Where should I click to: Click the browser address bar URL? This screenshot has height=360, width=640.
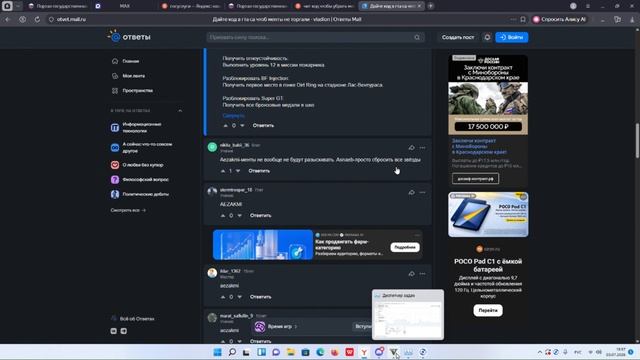[71, 19]
